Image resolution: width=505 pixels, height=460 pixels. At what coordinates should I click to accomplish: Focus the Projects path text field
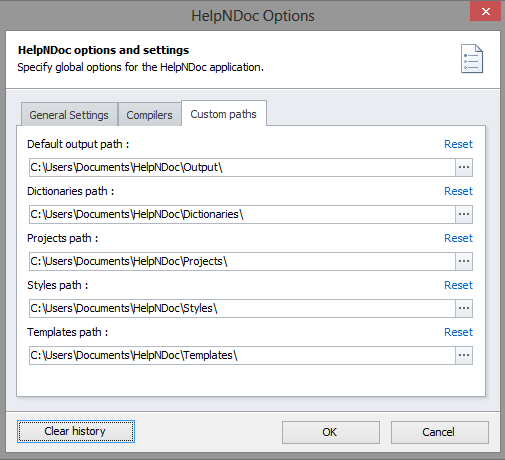242,261
